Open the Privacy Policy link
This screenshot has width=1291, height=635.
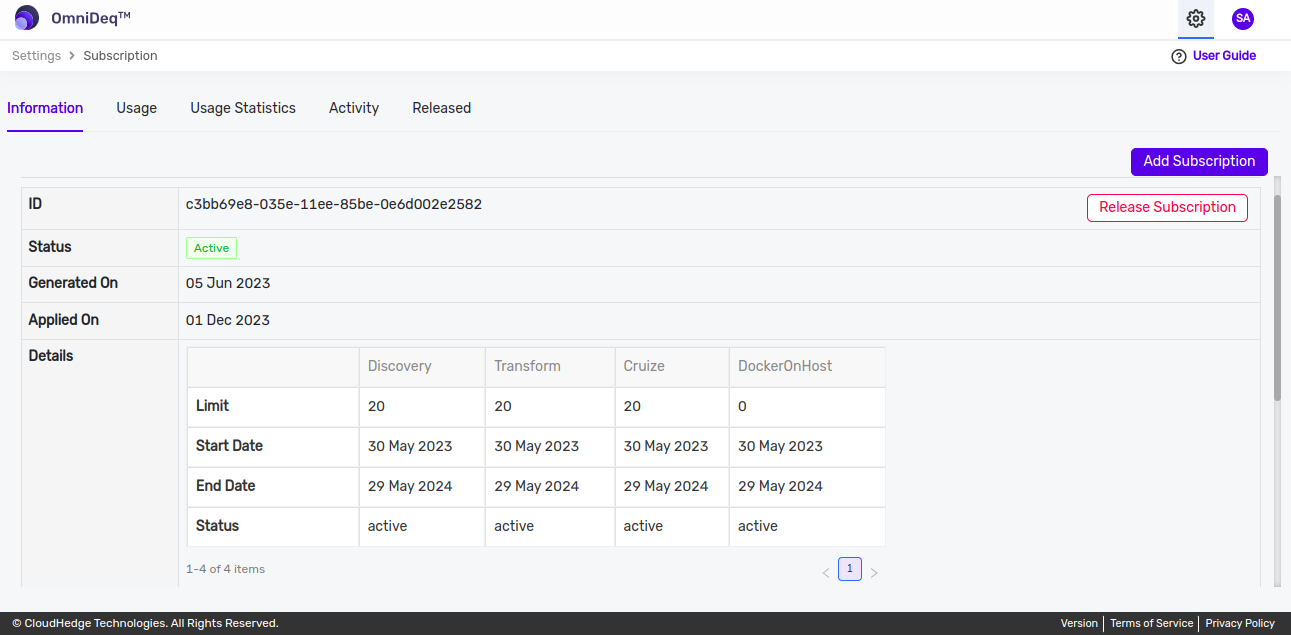click(1240, 623)
